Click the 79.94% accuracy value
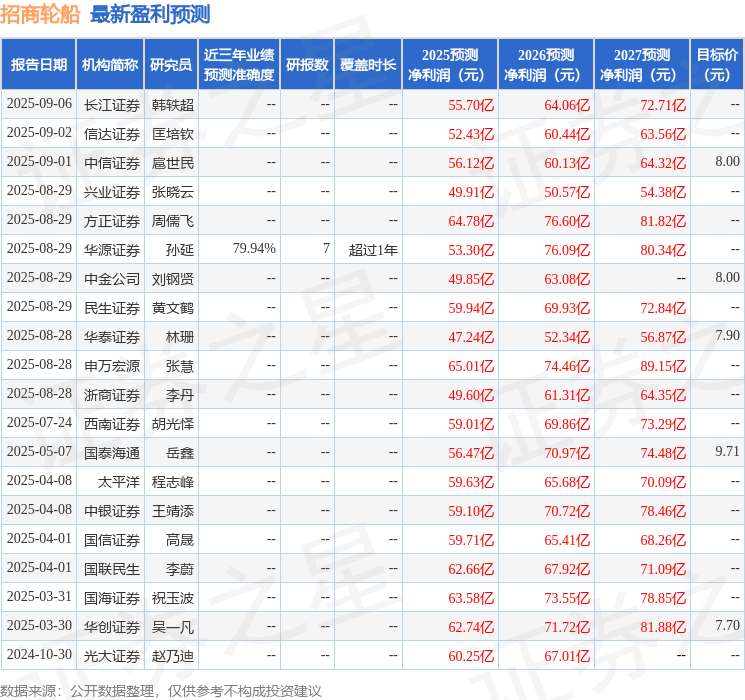The width and height of the screenshot is (745, 700). tap(254, 249)
